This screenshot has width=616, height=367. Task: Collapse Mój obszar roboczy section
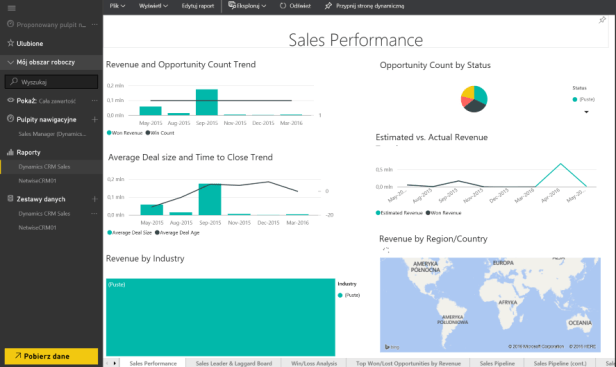[11, 62]
